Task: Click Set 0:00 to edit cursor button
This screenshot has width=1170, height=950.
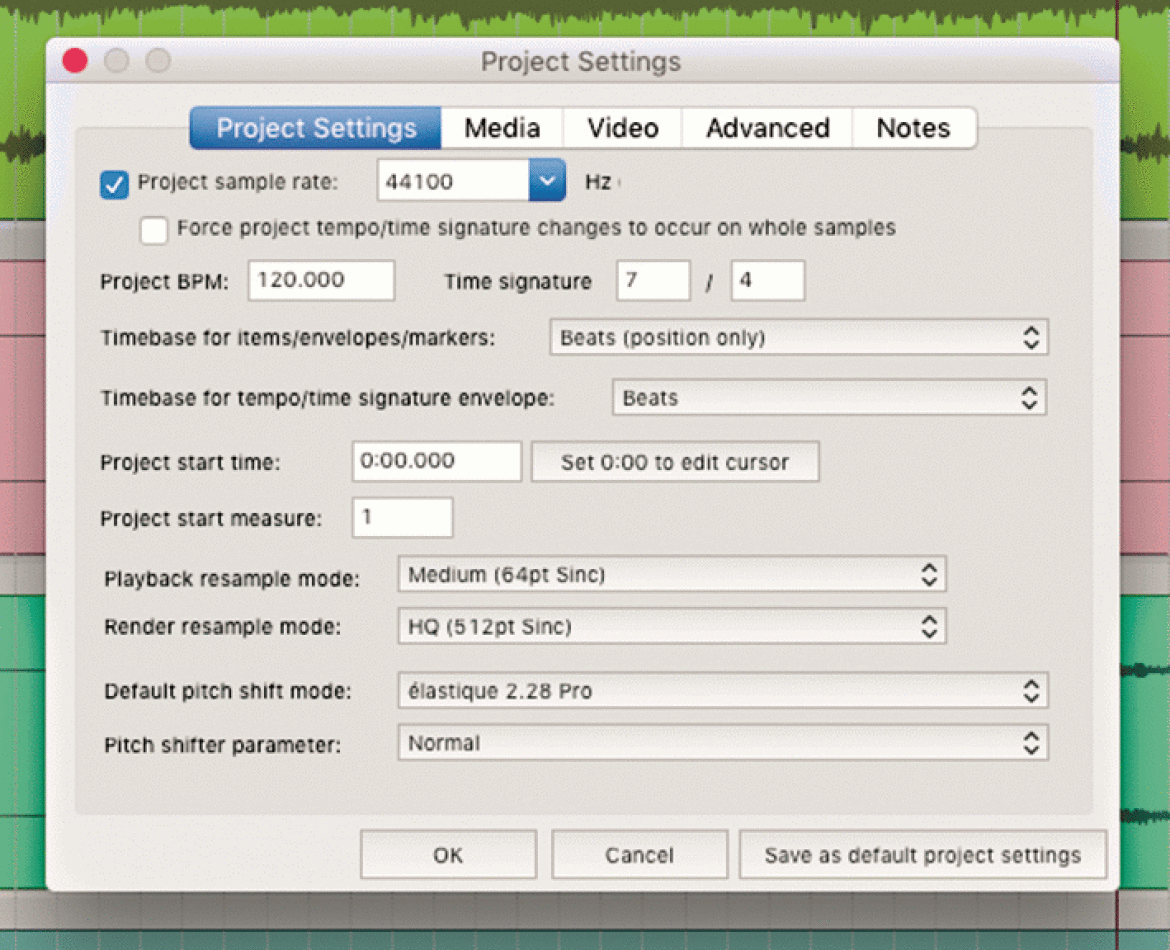Action: pos(675,462)
